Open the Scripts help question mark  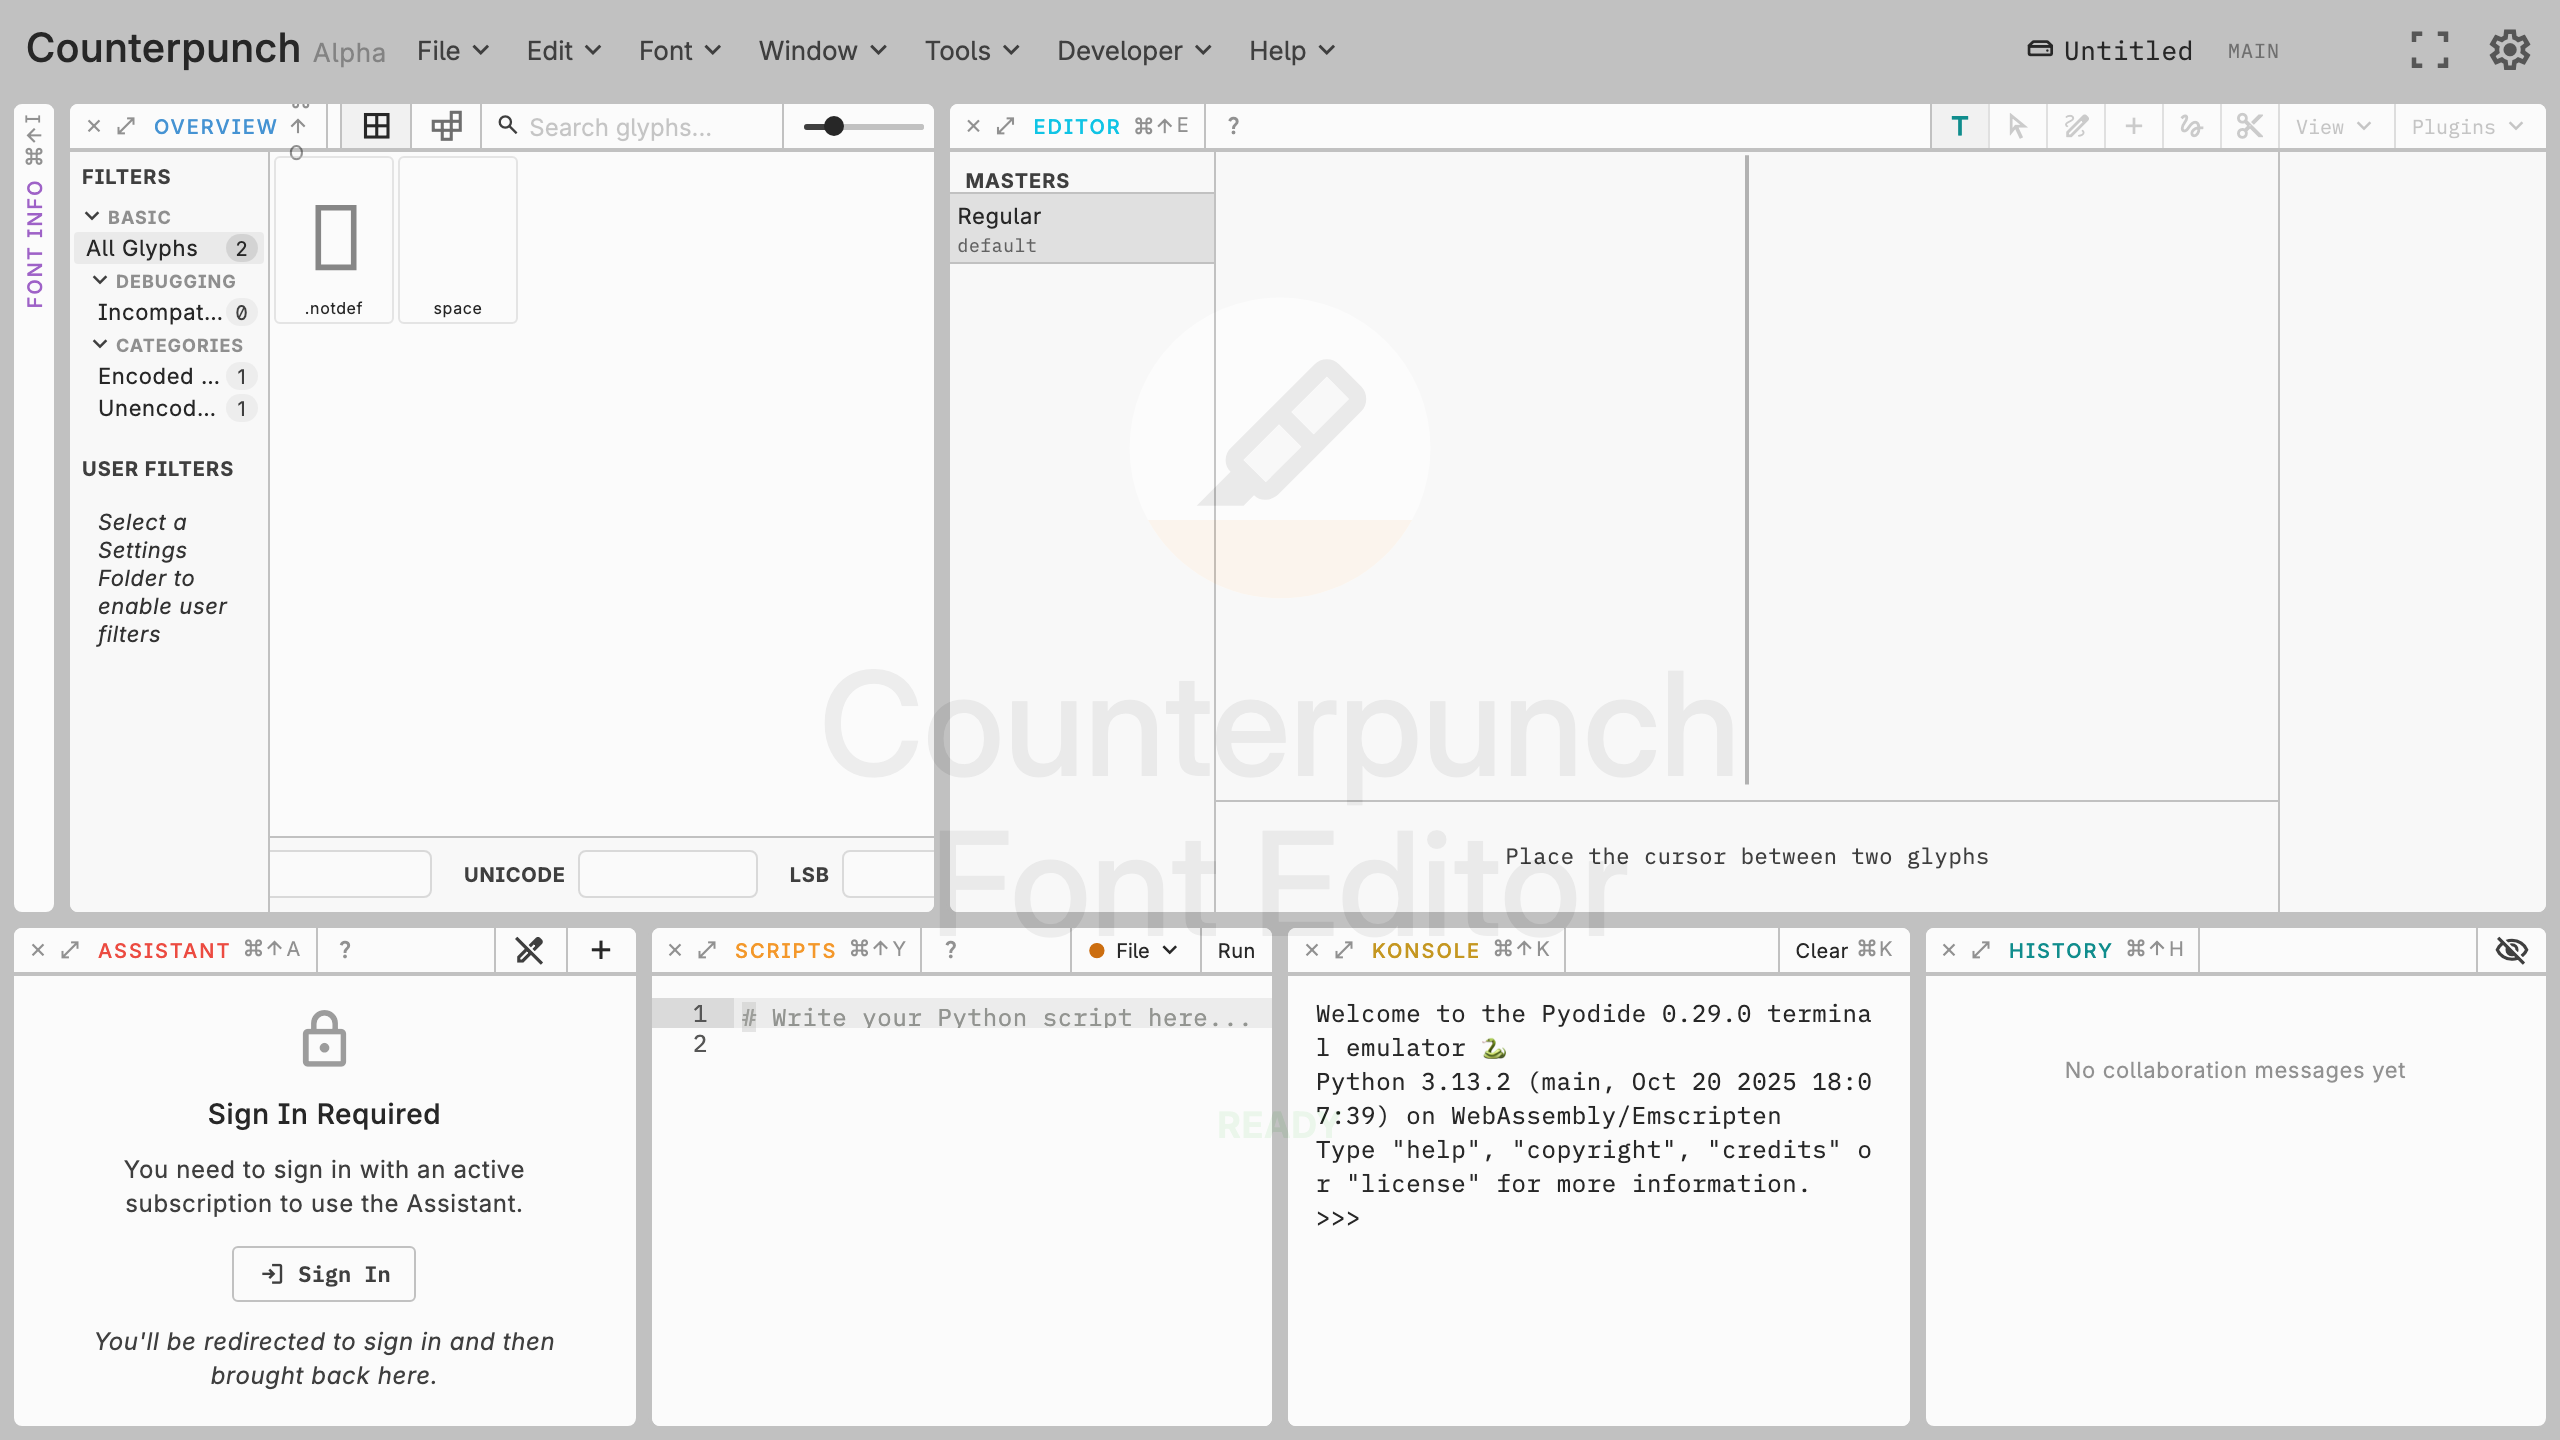coord(951,950)
